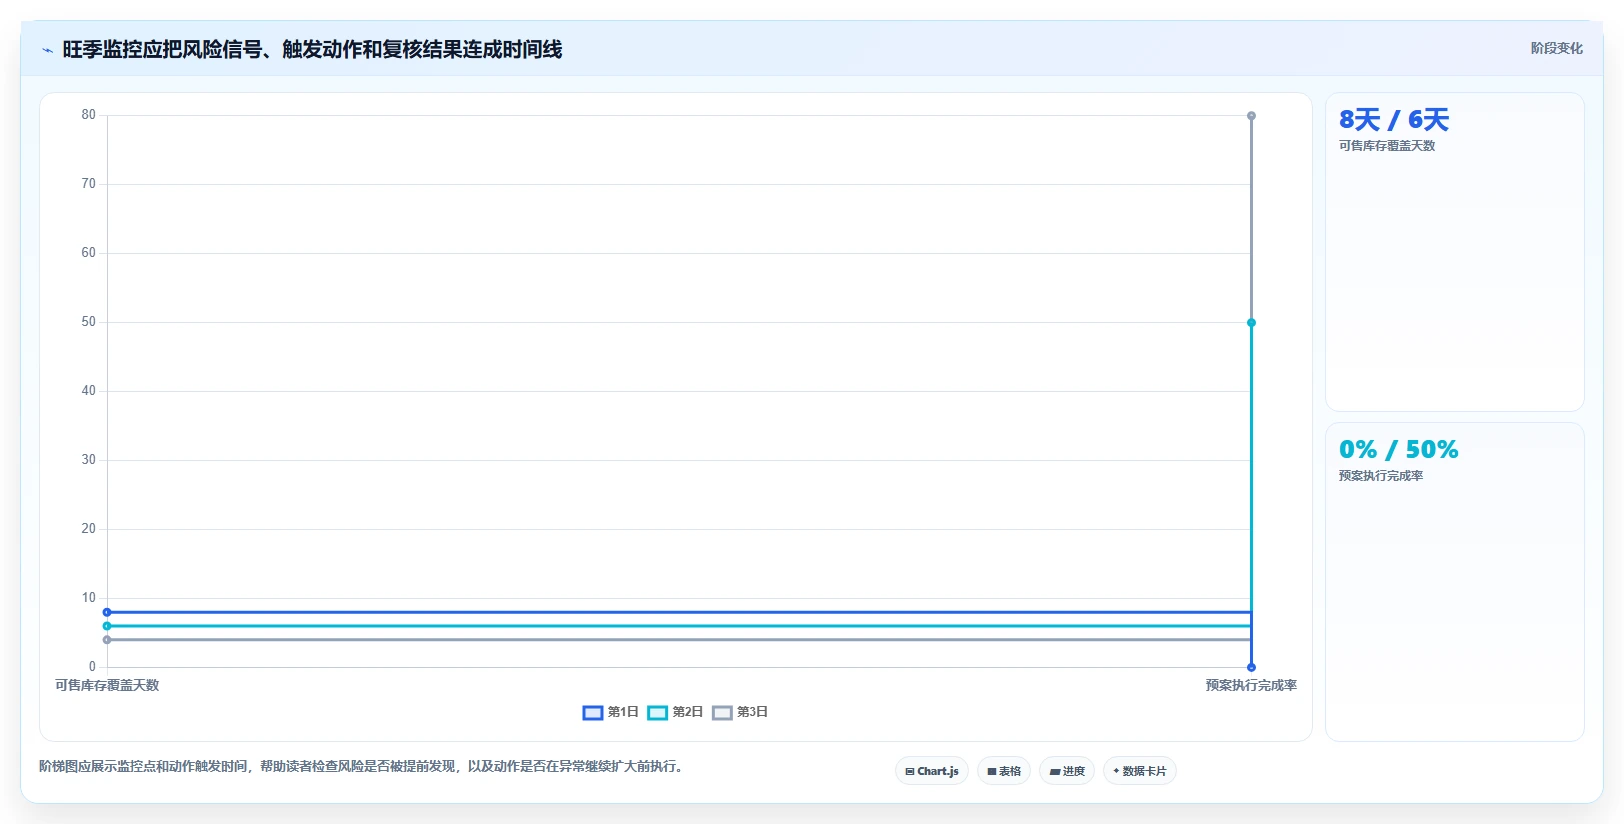Select the Chart.js pill tag
This screenshot has width=1624, height=824.
[932, 771]
